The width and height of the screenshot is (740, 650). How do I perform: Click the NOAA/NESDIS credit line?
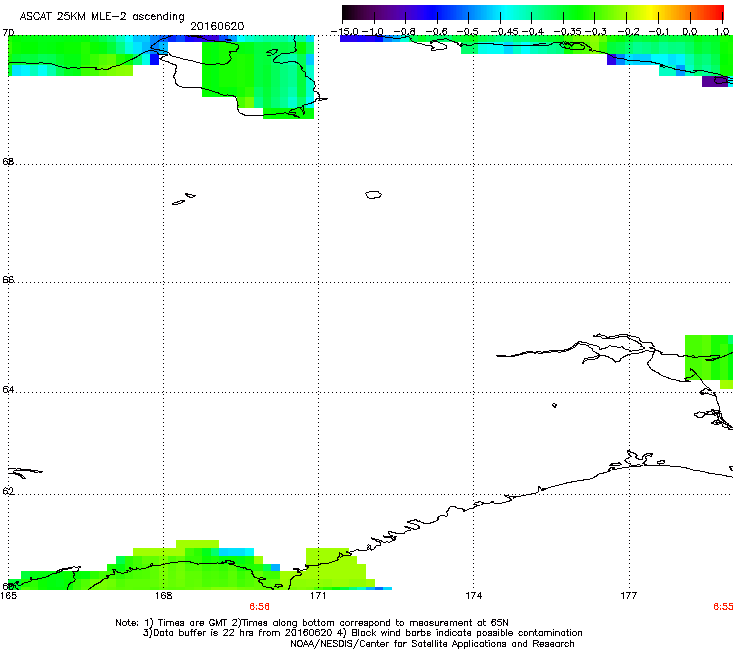(432, 644)
